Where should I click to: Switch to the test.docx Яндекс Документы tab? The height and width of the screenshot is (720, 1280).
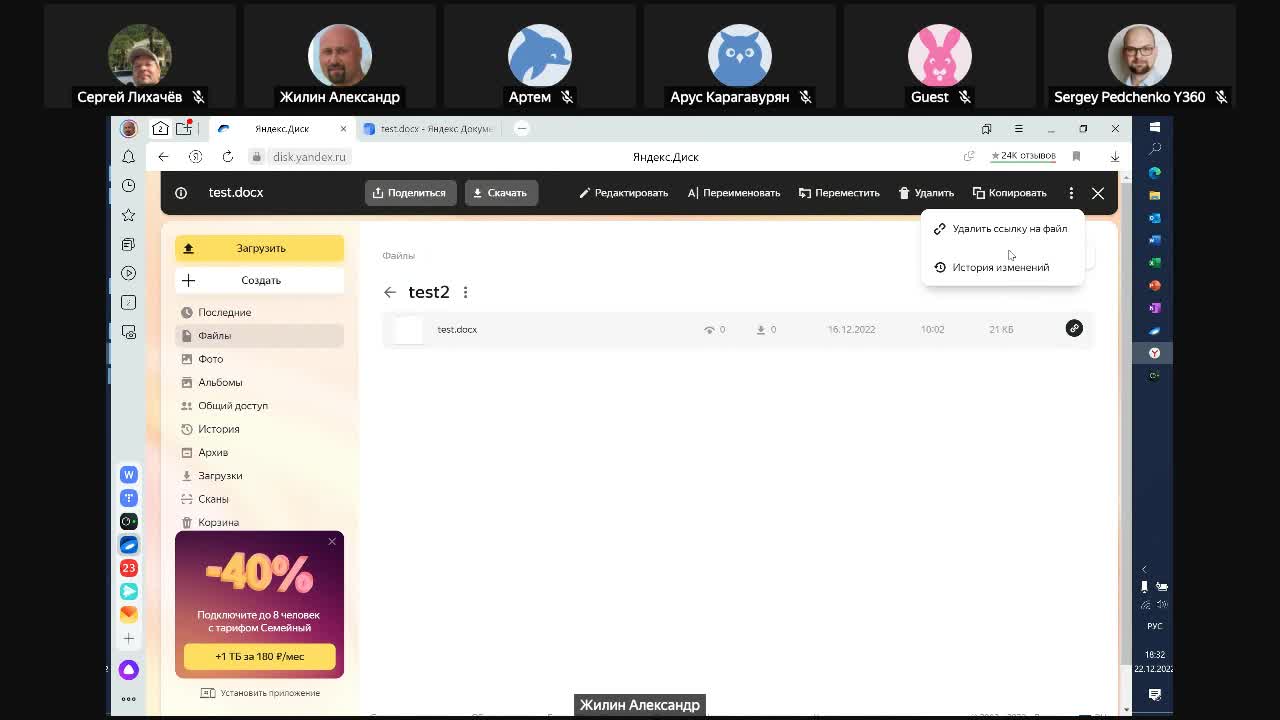(430, 129)
